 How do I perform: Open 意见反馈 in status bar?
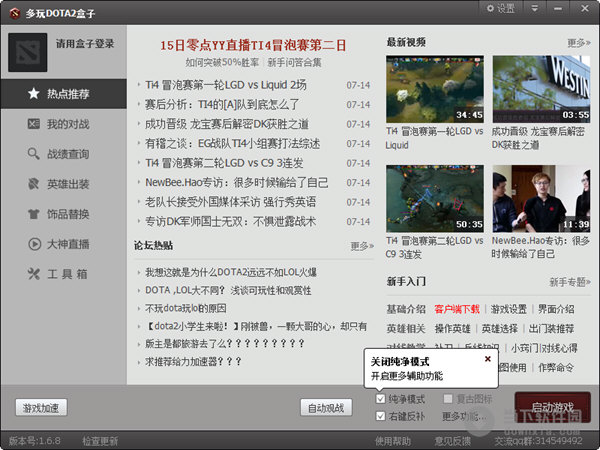tap(453, 441)
